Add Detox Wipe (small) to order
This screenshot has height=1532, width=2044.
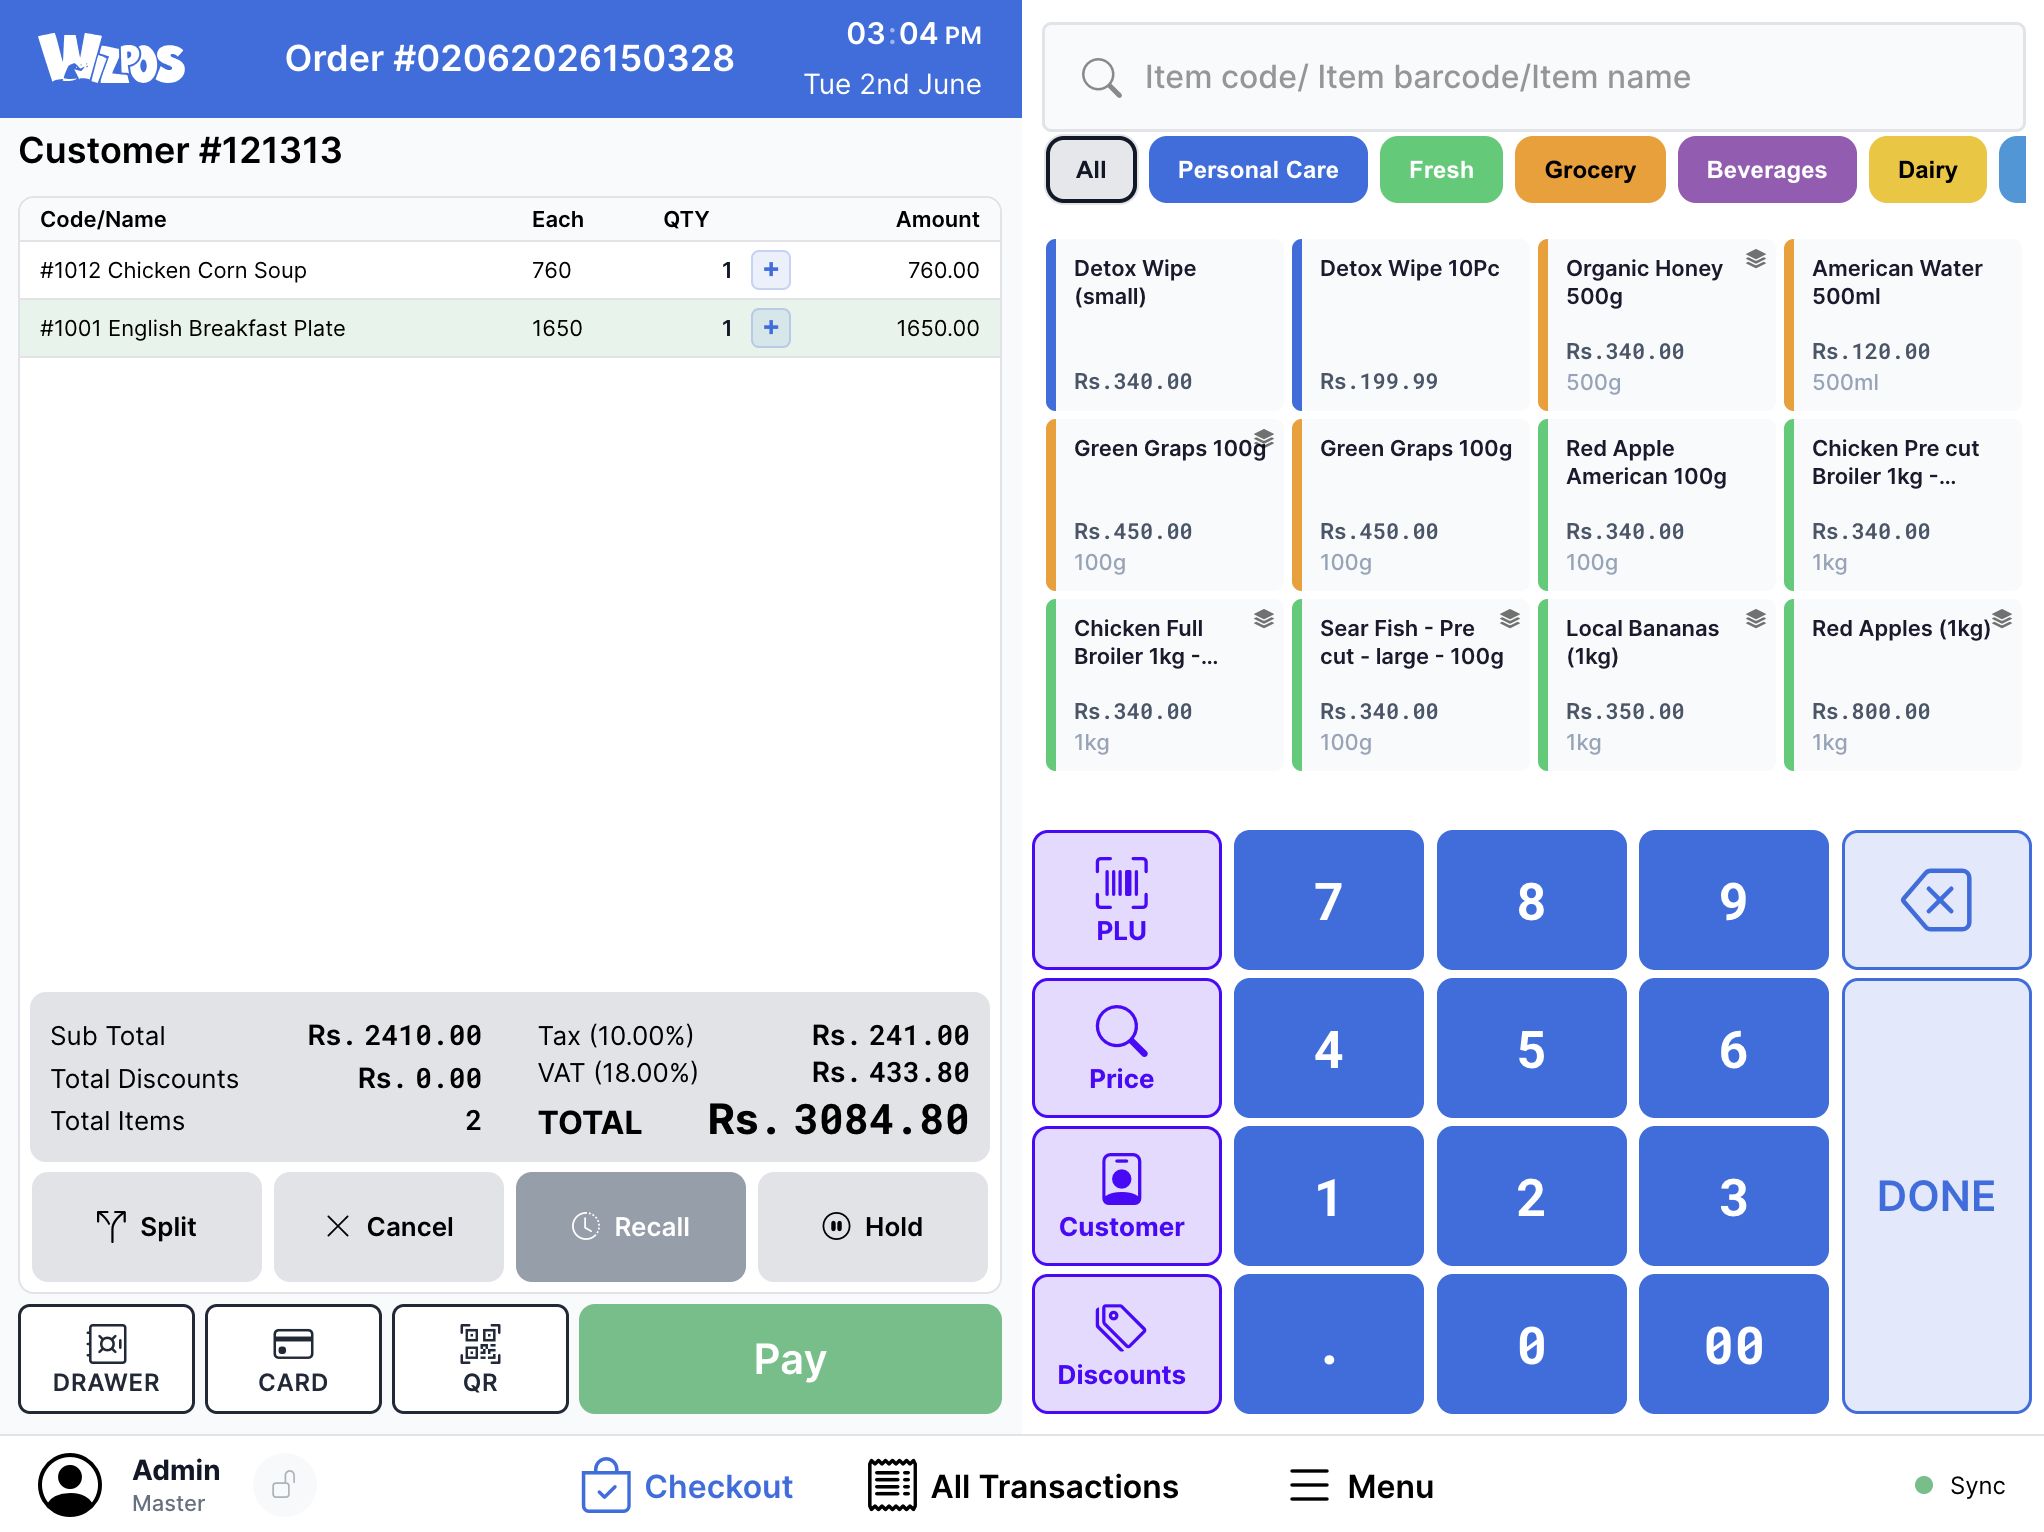coord(1164,324)
